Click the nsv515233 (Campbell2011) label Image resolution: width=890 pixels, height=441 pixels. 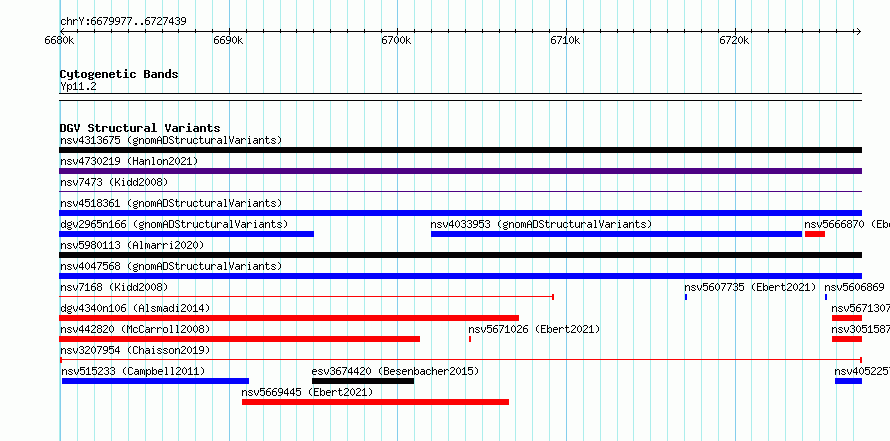pos(133,371)
